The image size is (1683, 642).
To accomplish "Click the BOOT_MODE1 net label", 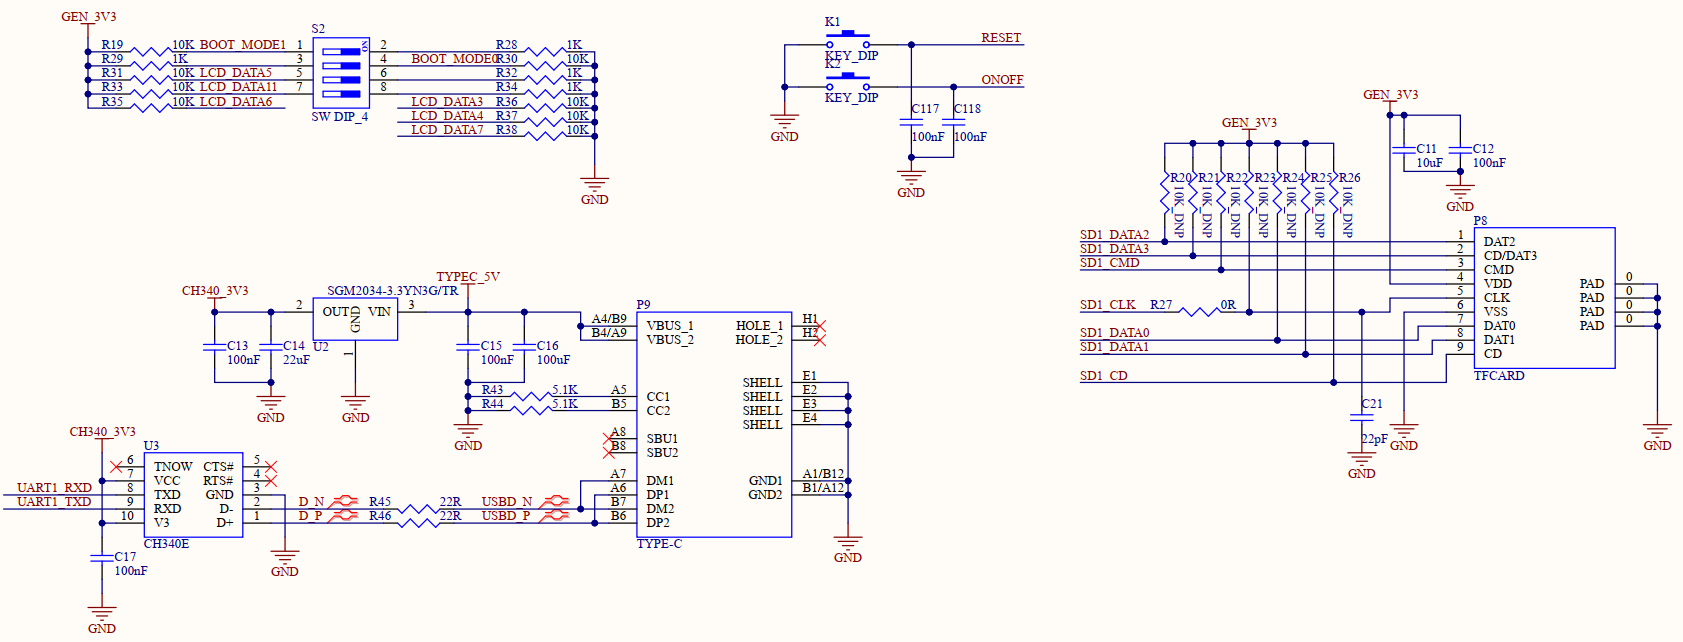I will point(242,45).
